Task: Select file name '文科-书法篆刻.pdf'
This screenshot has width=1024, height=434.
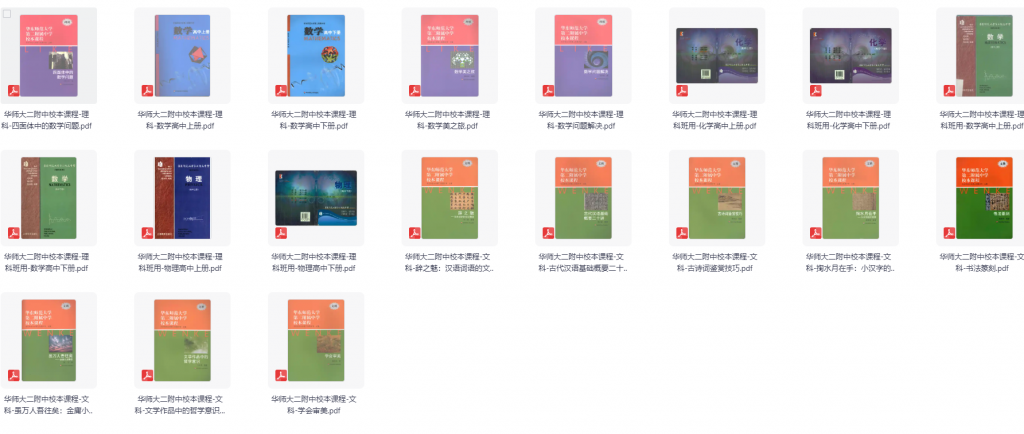Action: tap(982, 262)
